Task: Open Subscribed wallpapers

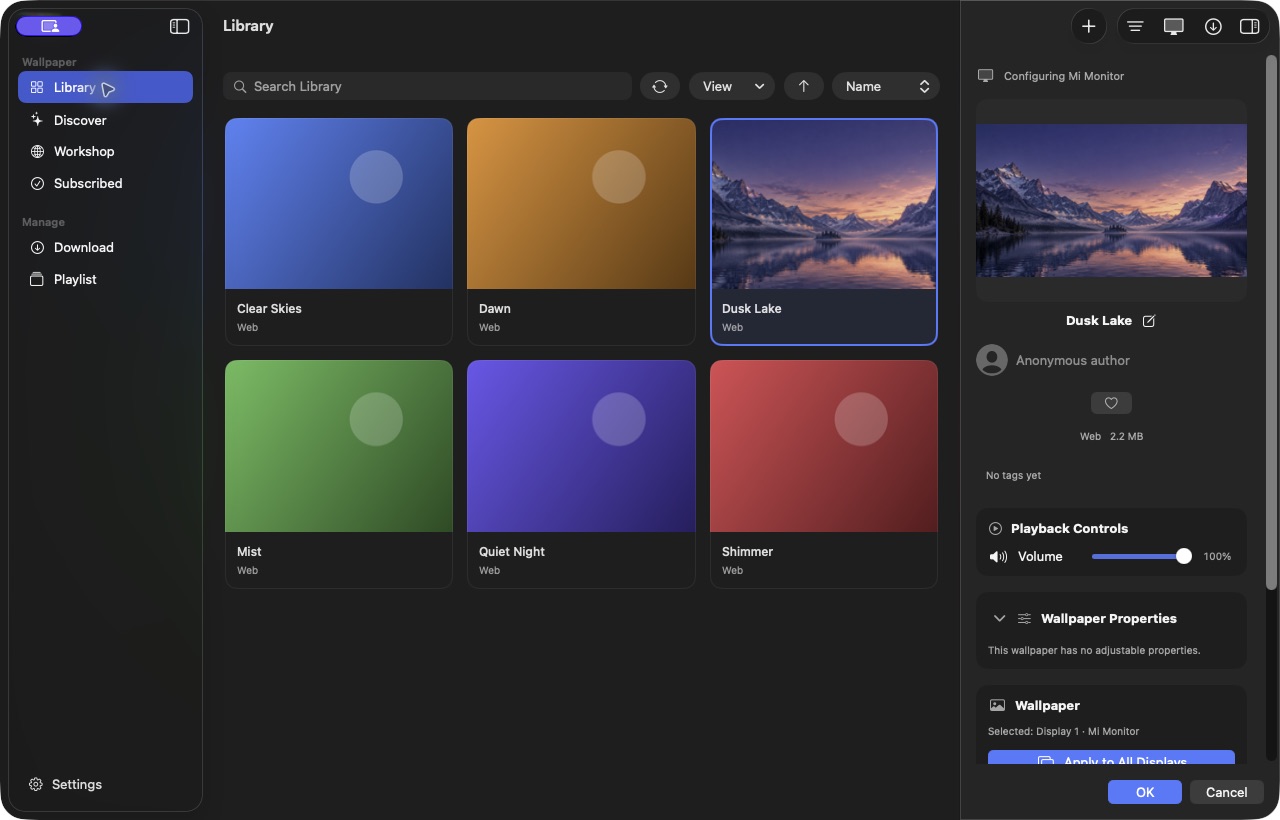Action: pos(105,184)
